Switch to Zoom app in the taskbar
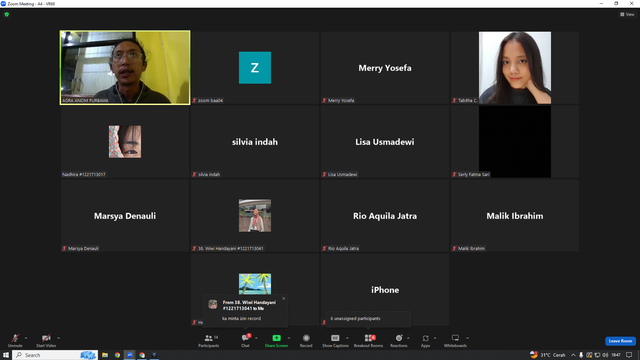 (130, 355)
